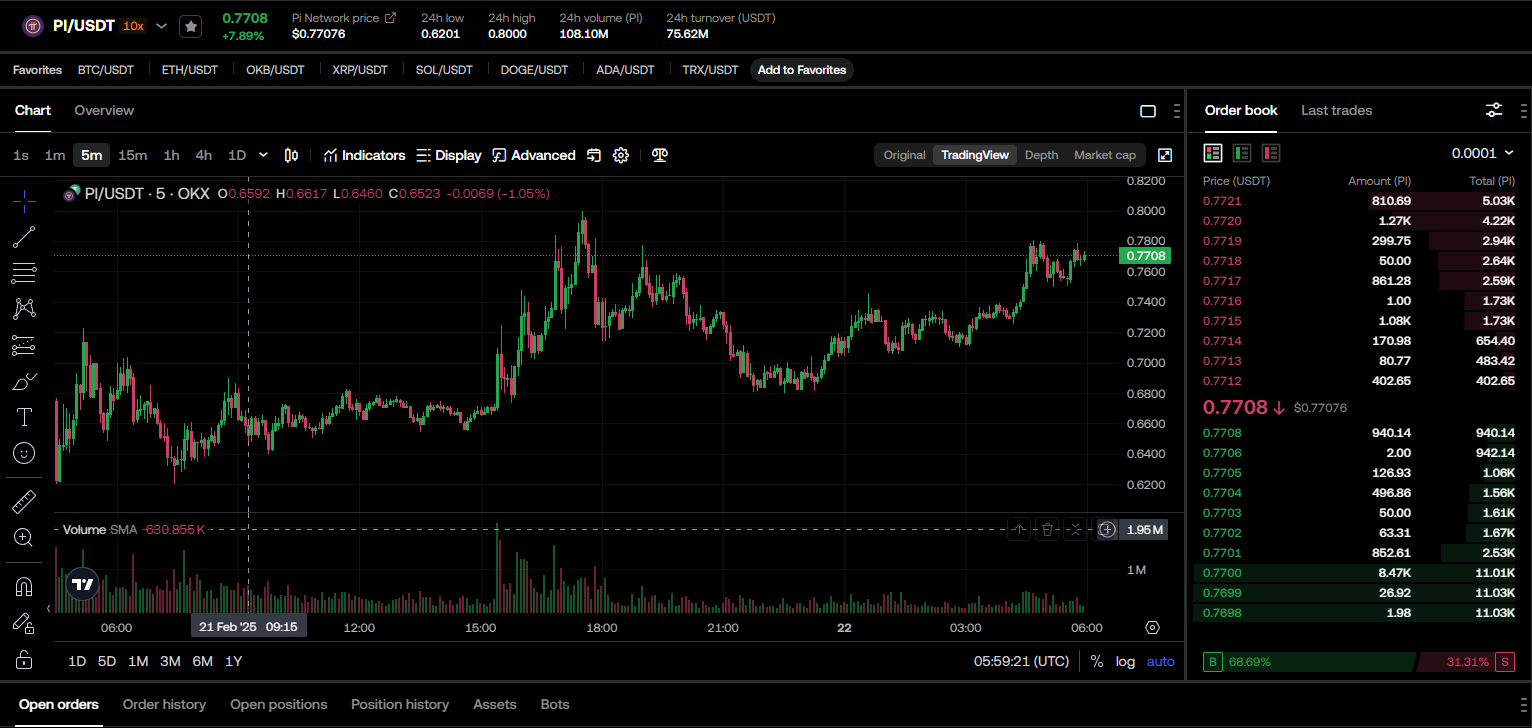Open the Indicators panel
The width and height of the screenshot is (1532, 728).
pos(364,155)
